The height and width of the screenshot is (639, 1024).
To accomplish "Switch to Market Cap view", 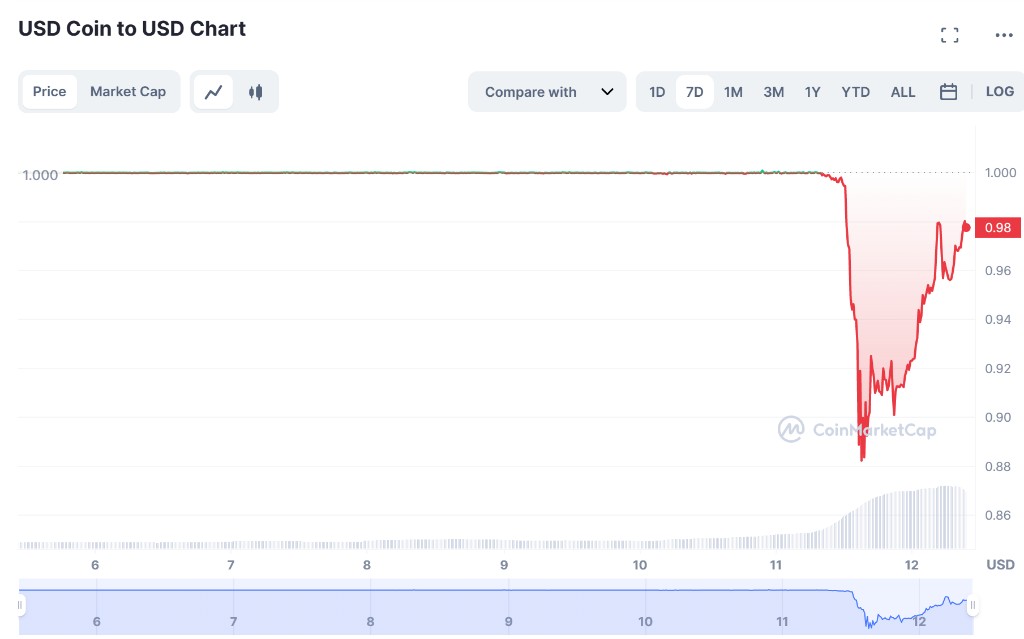I will pos(128,92).
